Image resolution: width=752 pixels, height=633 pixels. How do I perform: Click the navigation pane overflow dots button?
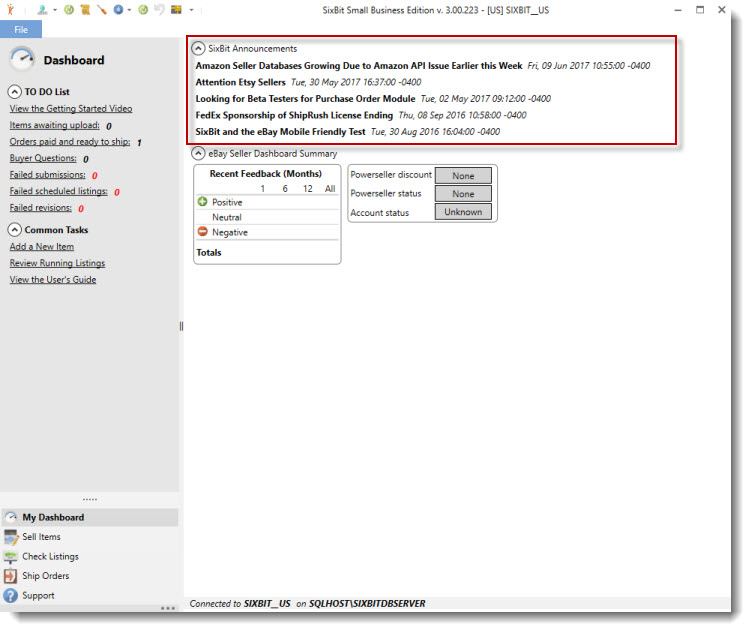168,608
